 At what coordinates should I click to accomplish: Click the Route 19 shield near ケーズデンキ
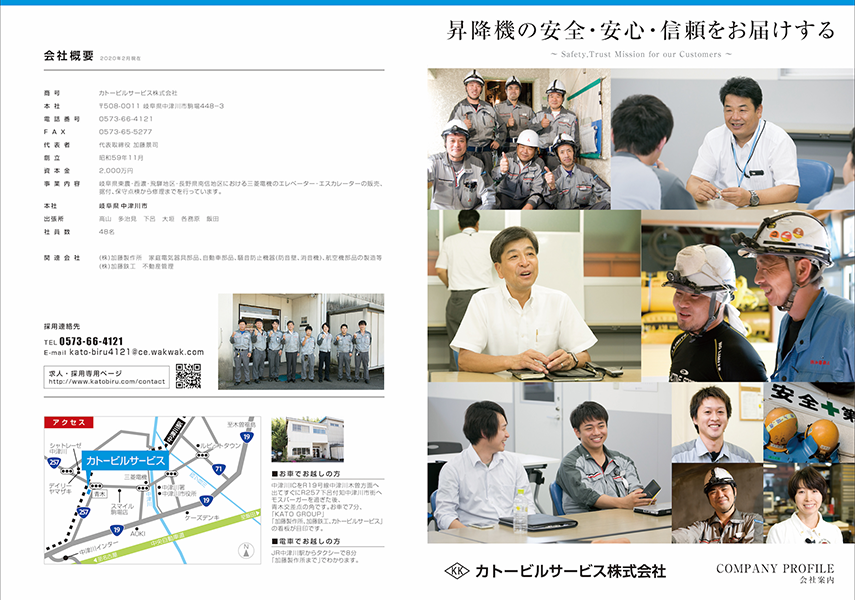click(206, 500)
